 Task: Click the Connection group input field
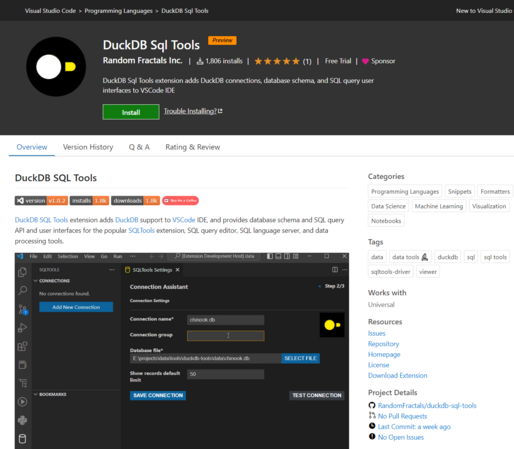pyautogui.click(x=225, y=336)
